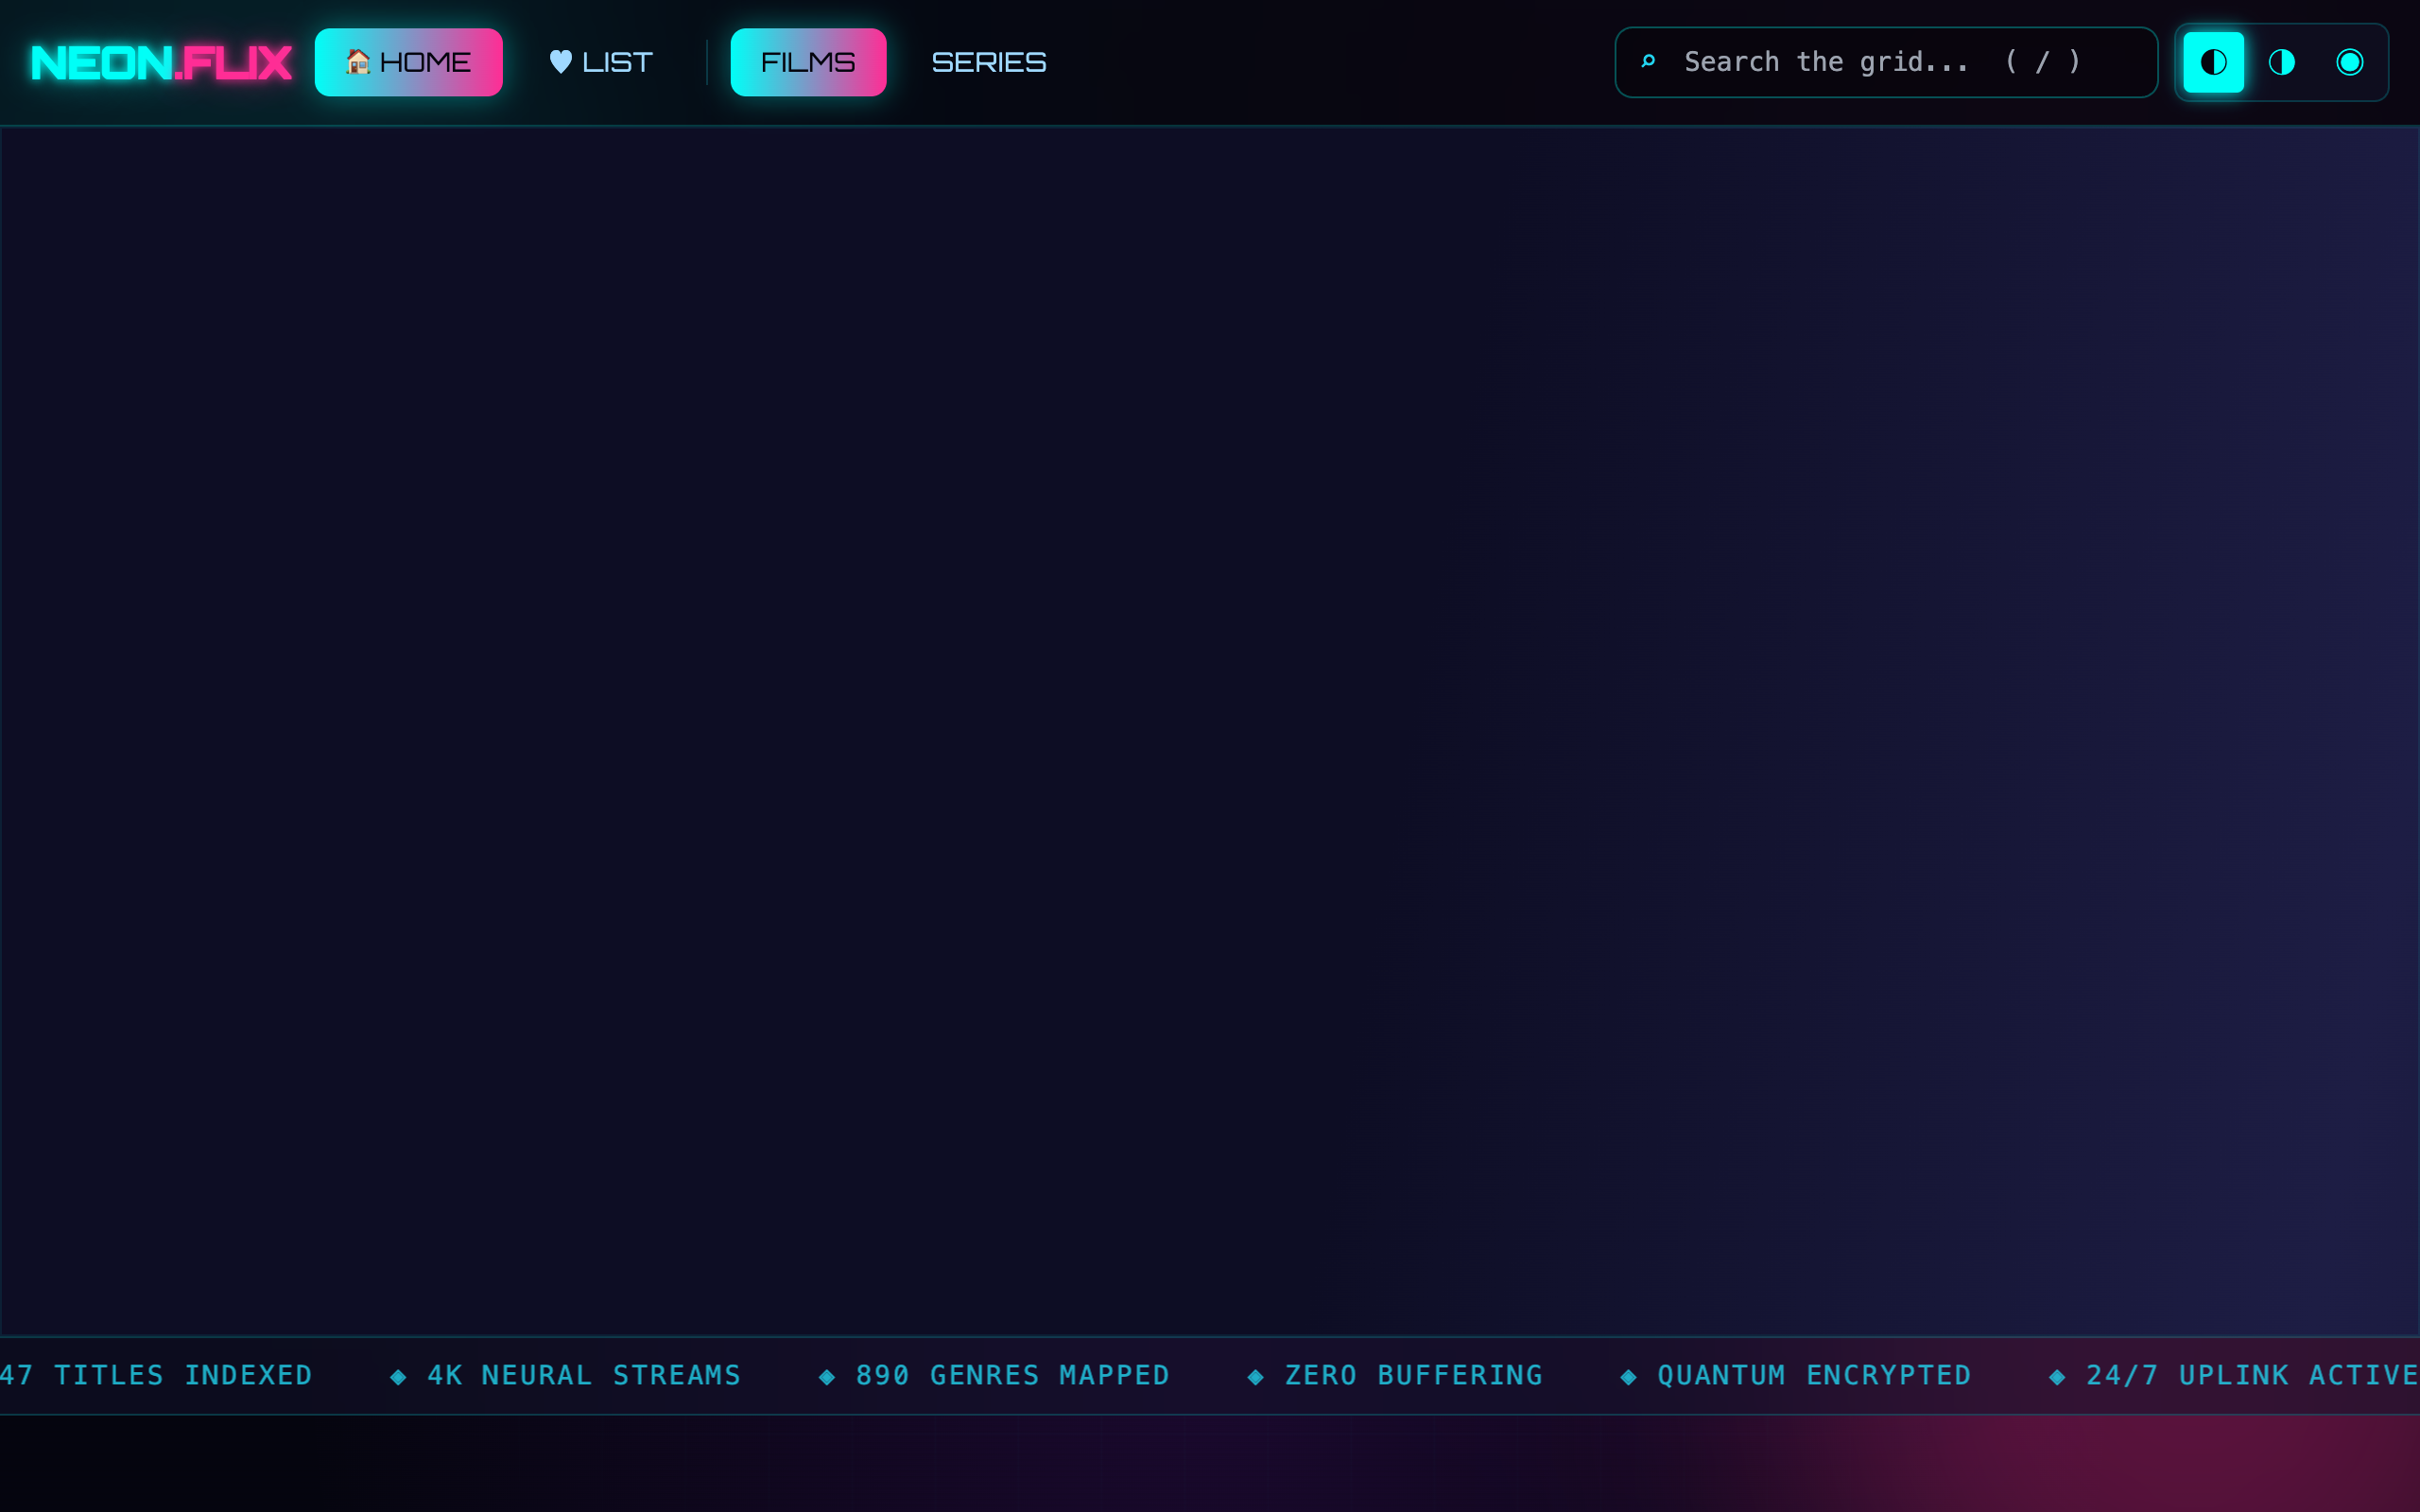
Task: Switch to the SERIES tab
Action: pos(989,62)
